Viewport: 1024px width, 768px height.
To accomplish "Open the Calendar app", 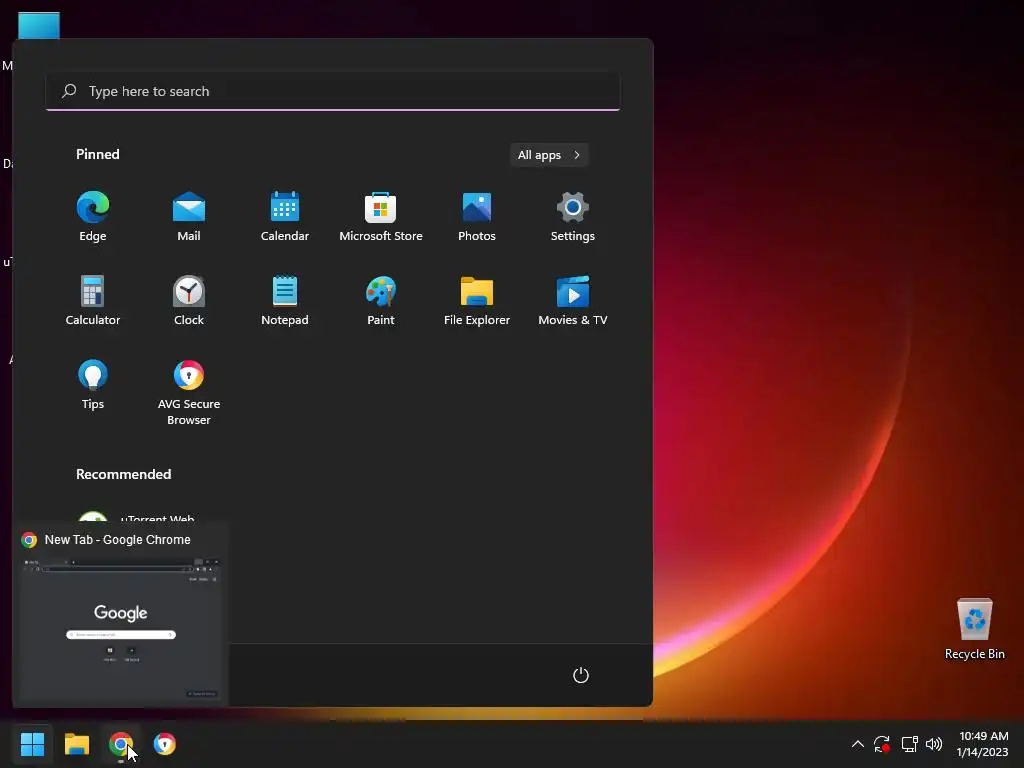I will coord(285,217).
